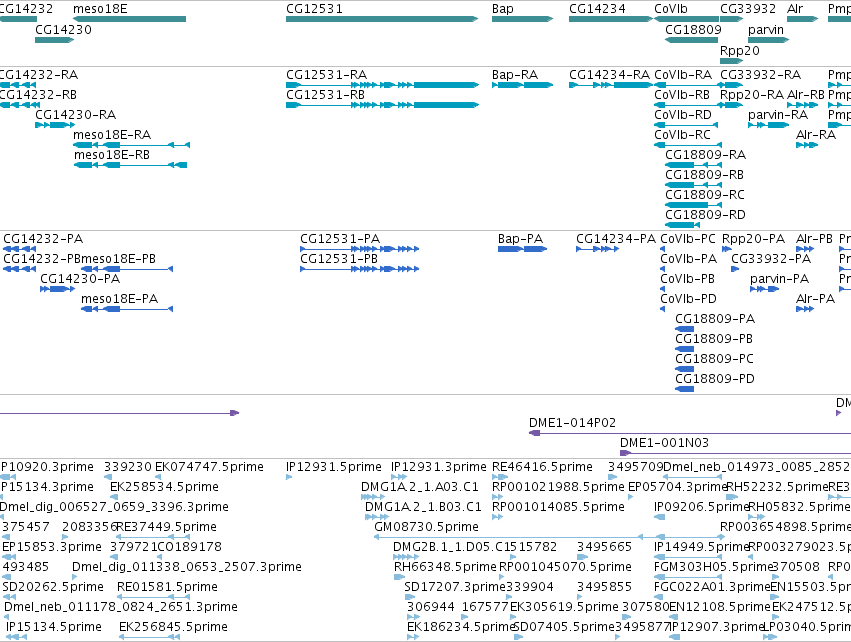Select the CG14232-PA protein feature
The width and height of the screenshot is (851, 642).
(x=20, y=249)
